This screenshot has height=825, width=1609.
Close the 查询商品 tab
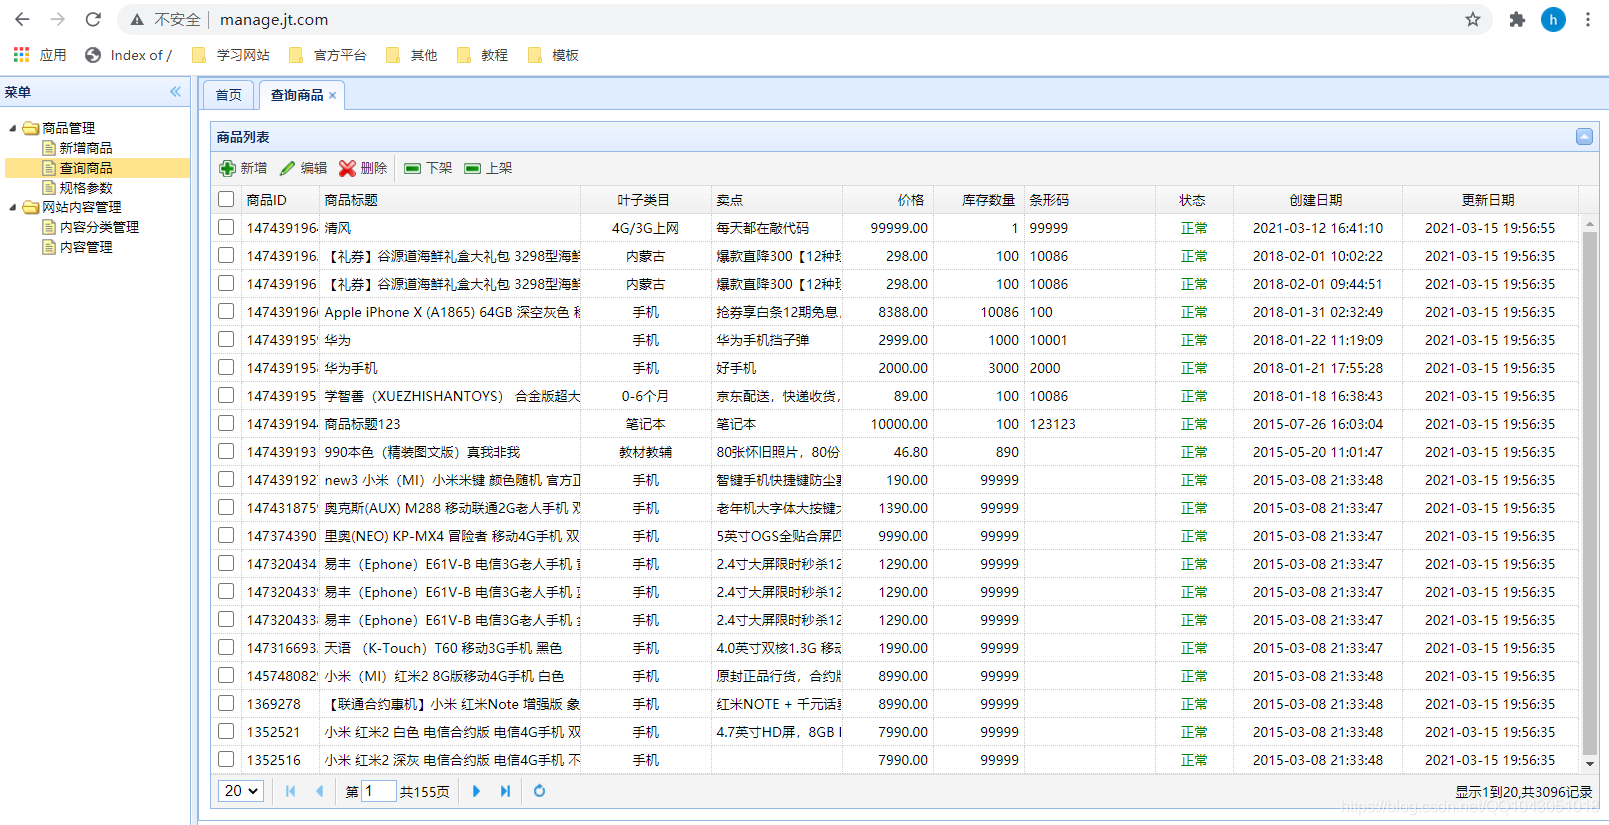[x=332, y=95]
